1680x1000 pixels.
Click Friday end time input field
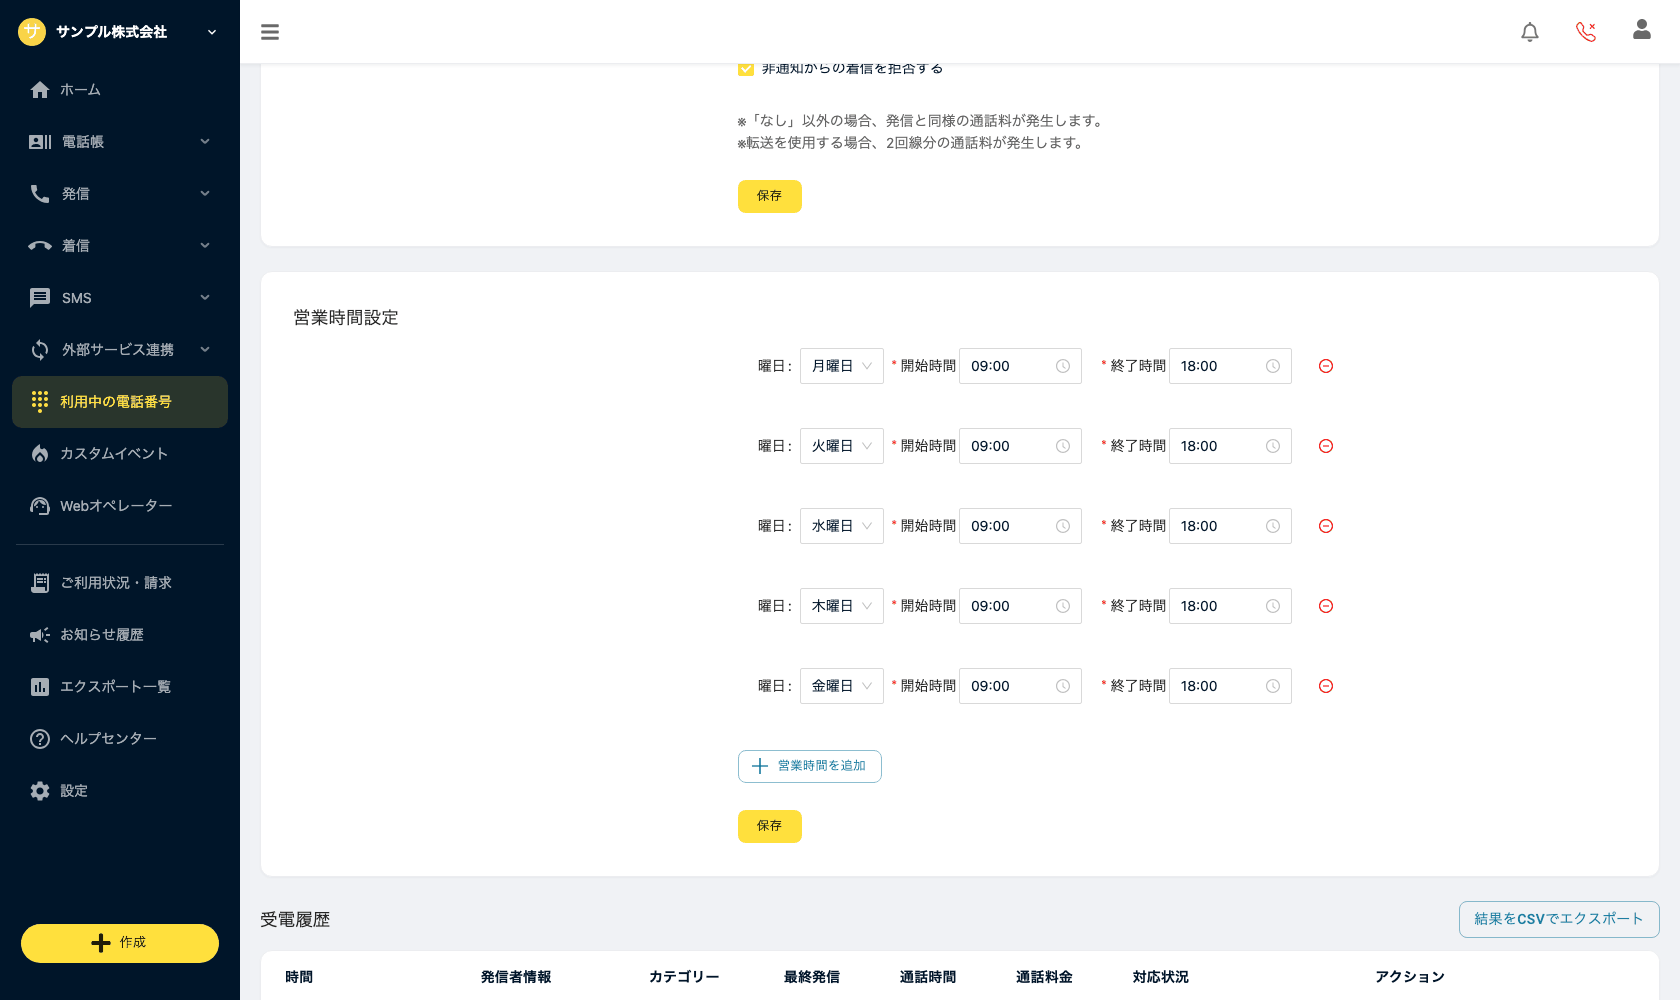click(x=1230, y=686)
